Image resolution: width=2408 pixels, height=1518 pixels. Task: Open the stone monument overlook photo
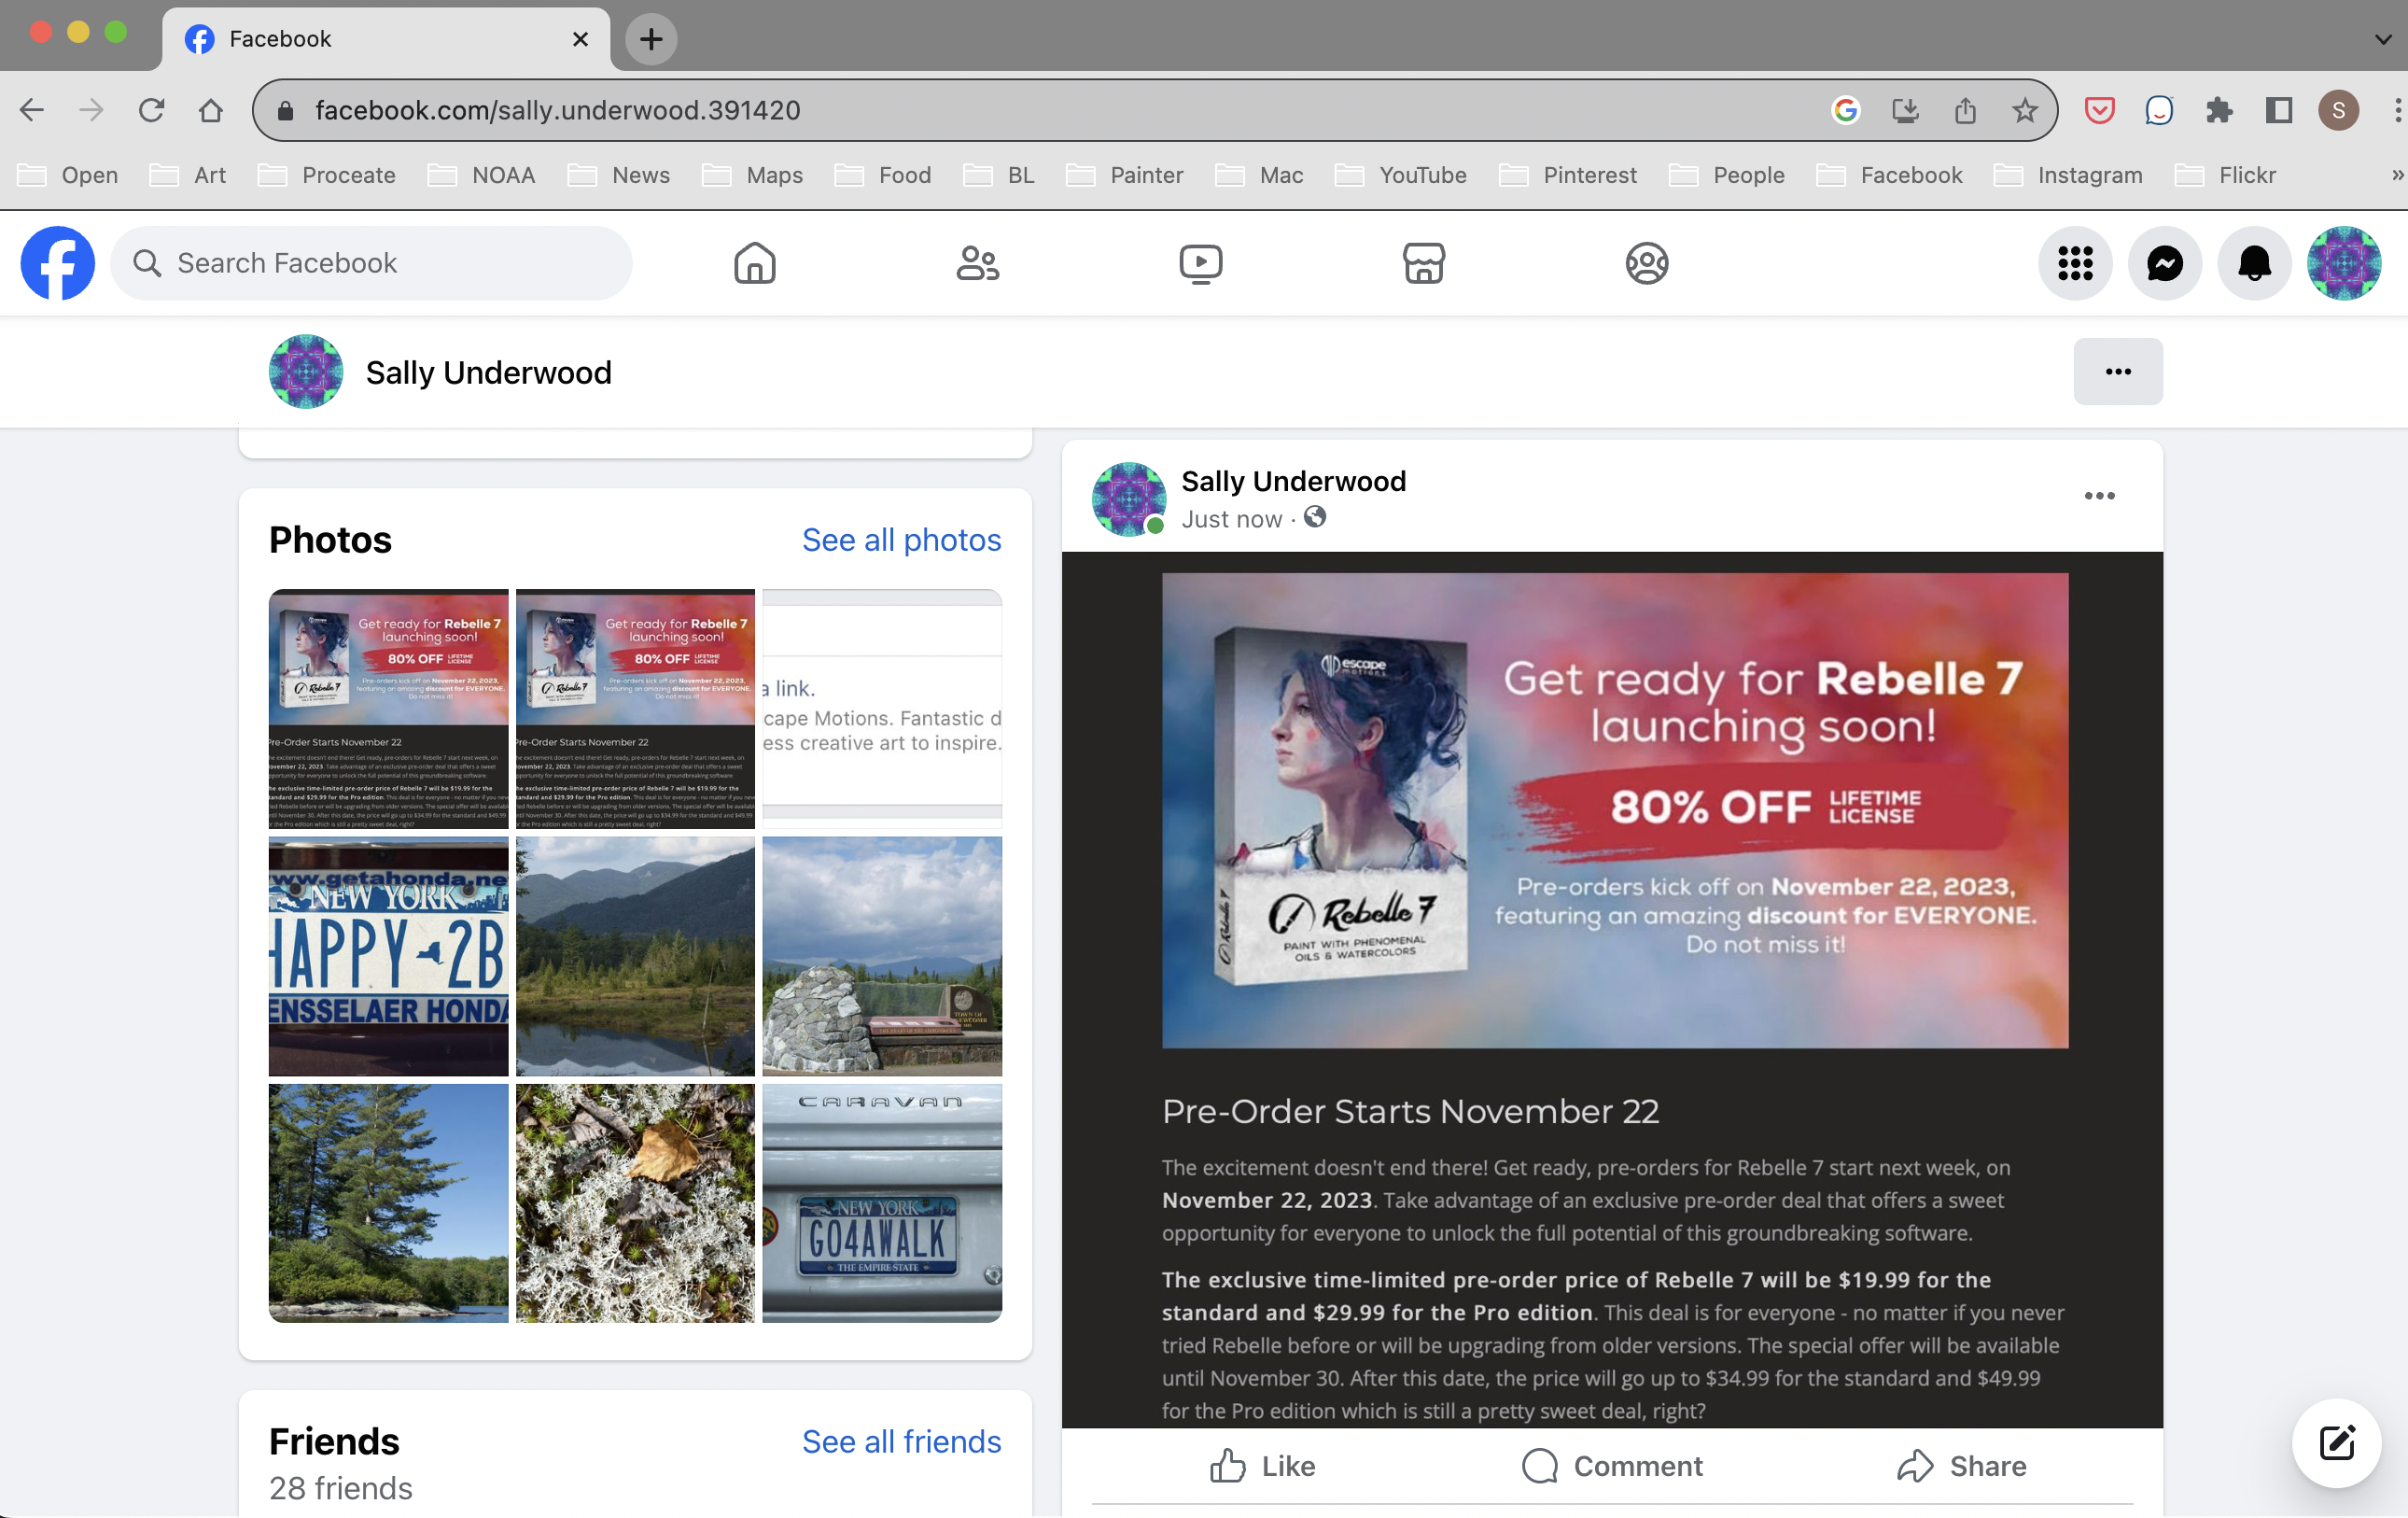tap(882, 956)
